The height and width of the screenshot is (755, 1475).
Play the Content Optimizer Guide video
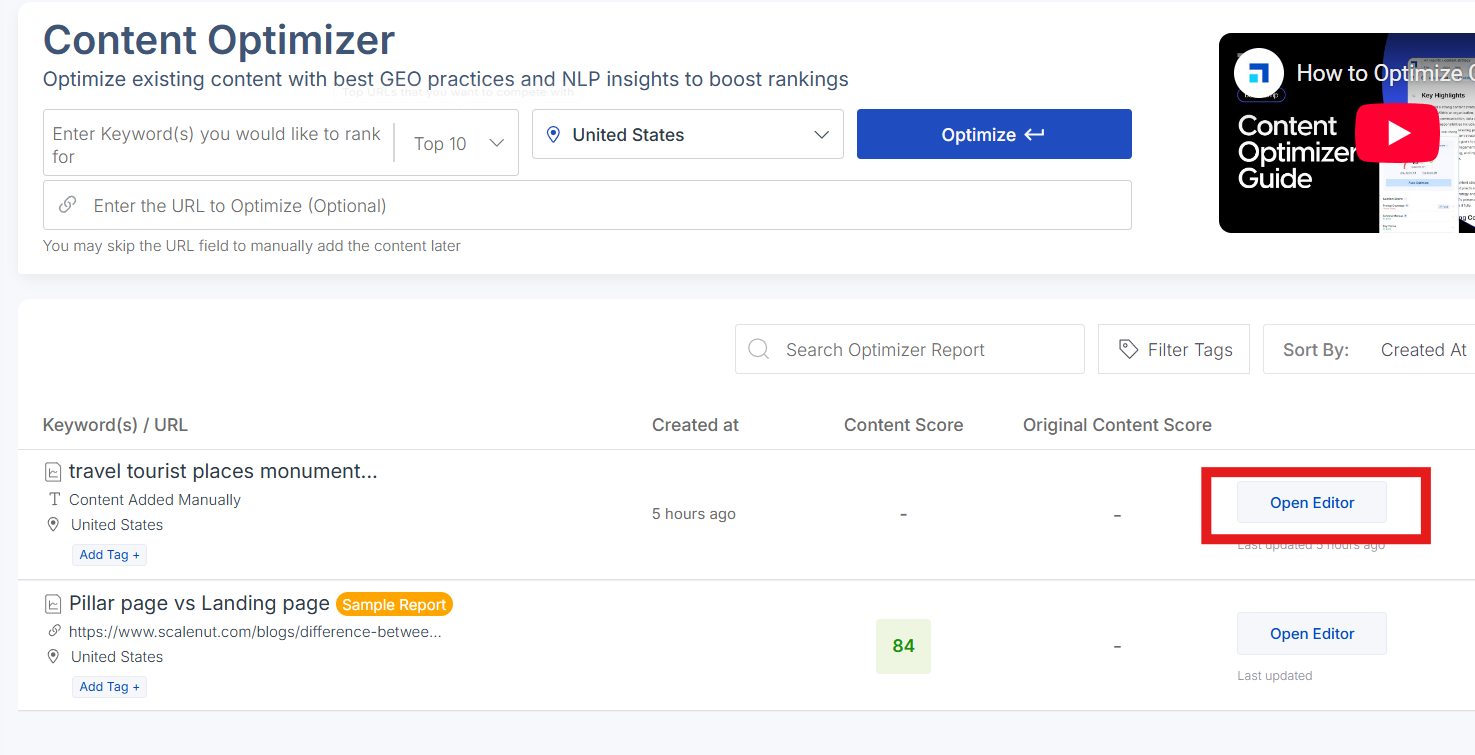(x=1397, y=133)
